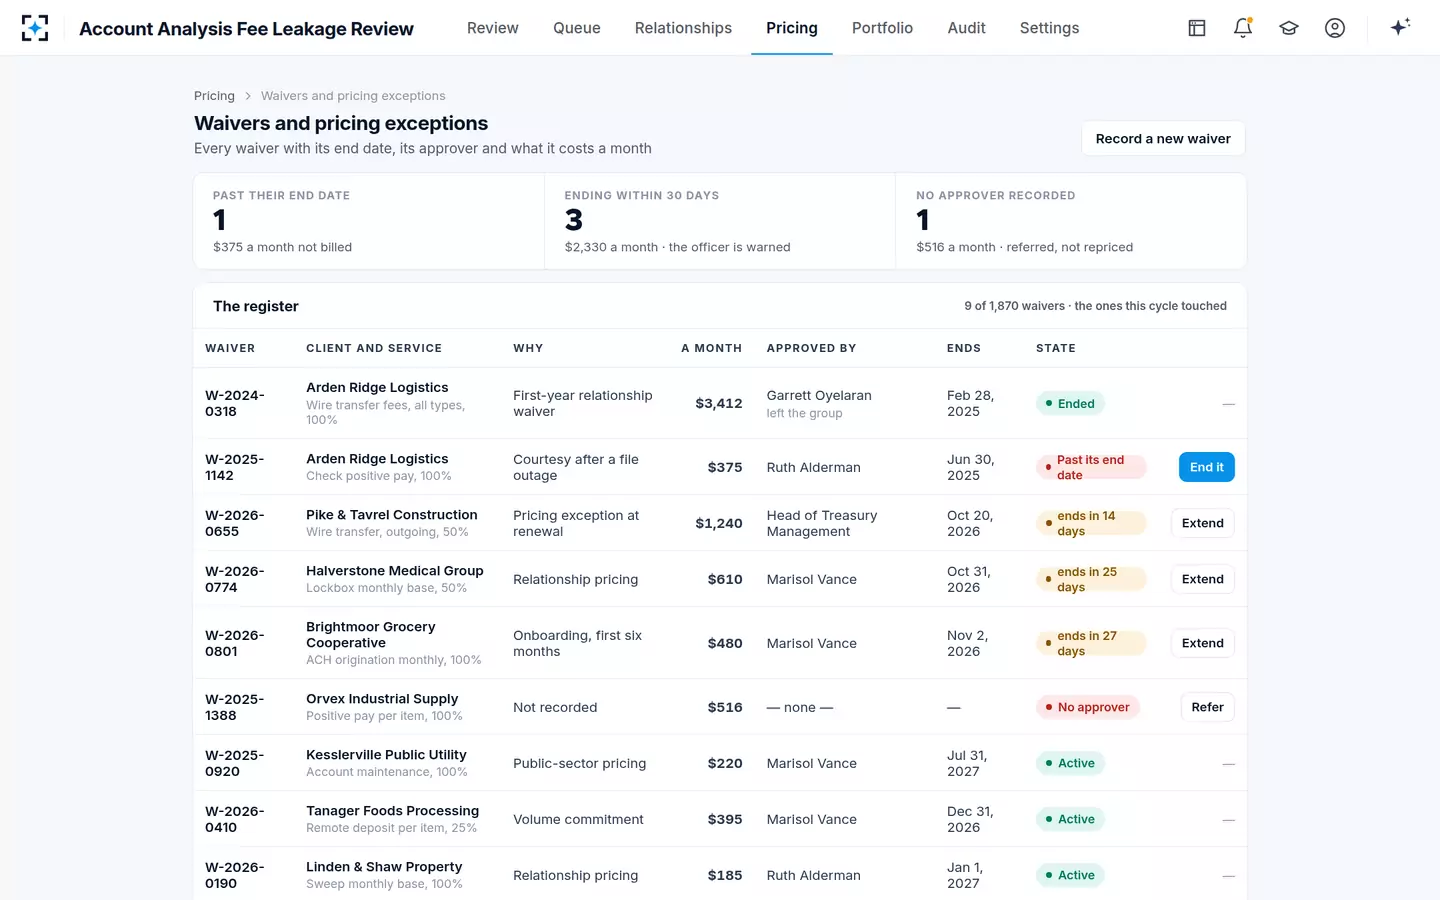Click the STATE column header
Viewport: 1440px width, 900px height.
(x=1056, y=348)
